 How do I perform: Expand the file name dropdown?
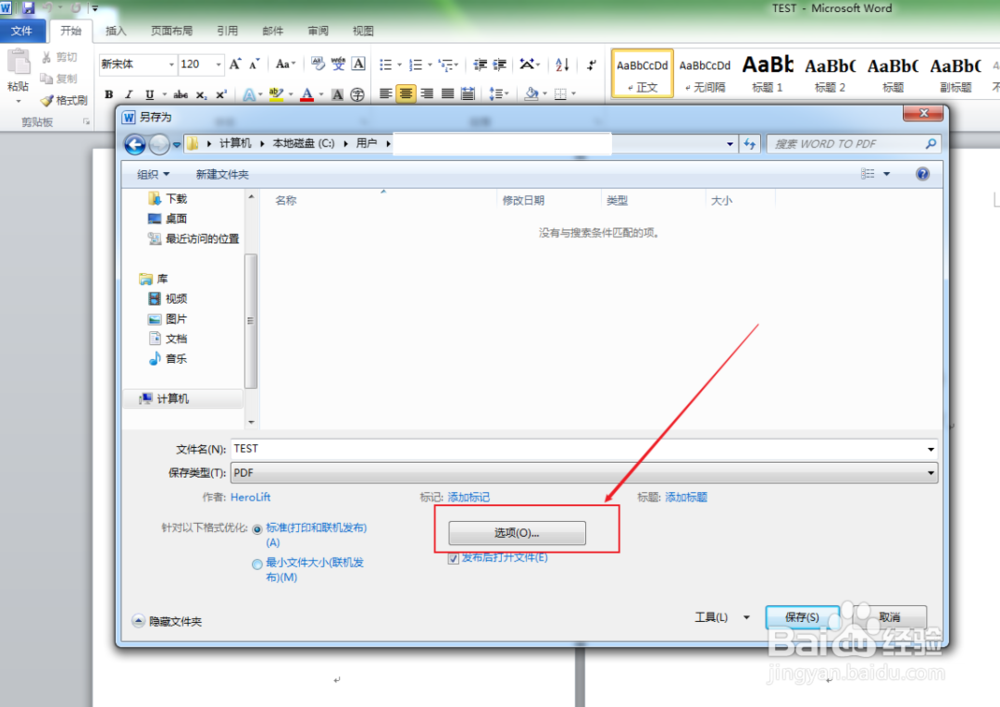pyautogui.click(x=930, y=449)
